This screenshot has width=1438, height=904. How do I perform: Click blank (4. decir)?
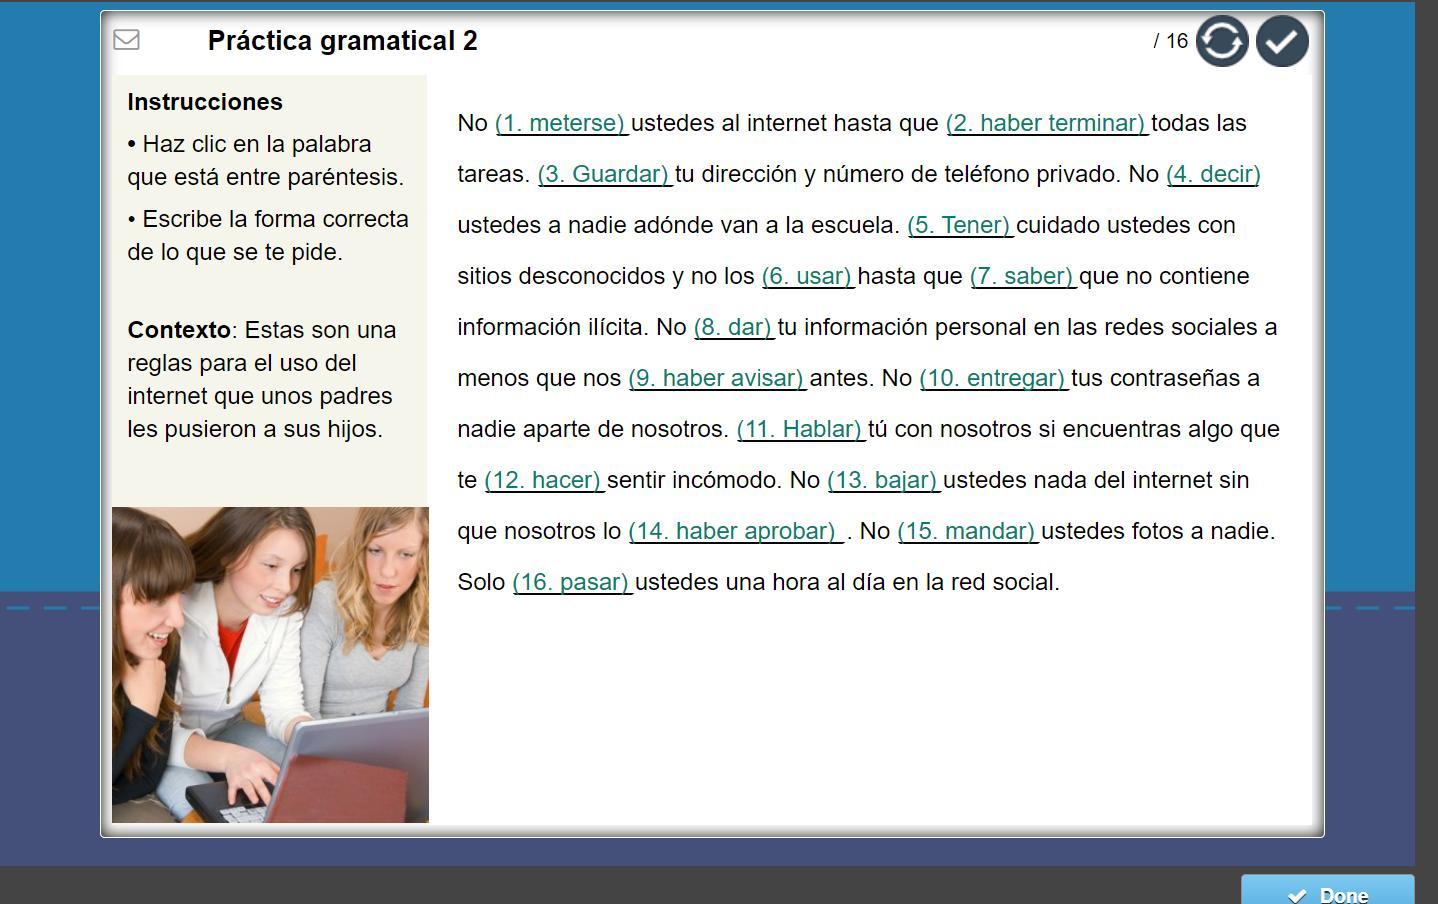point(1213,174)
